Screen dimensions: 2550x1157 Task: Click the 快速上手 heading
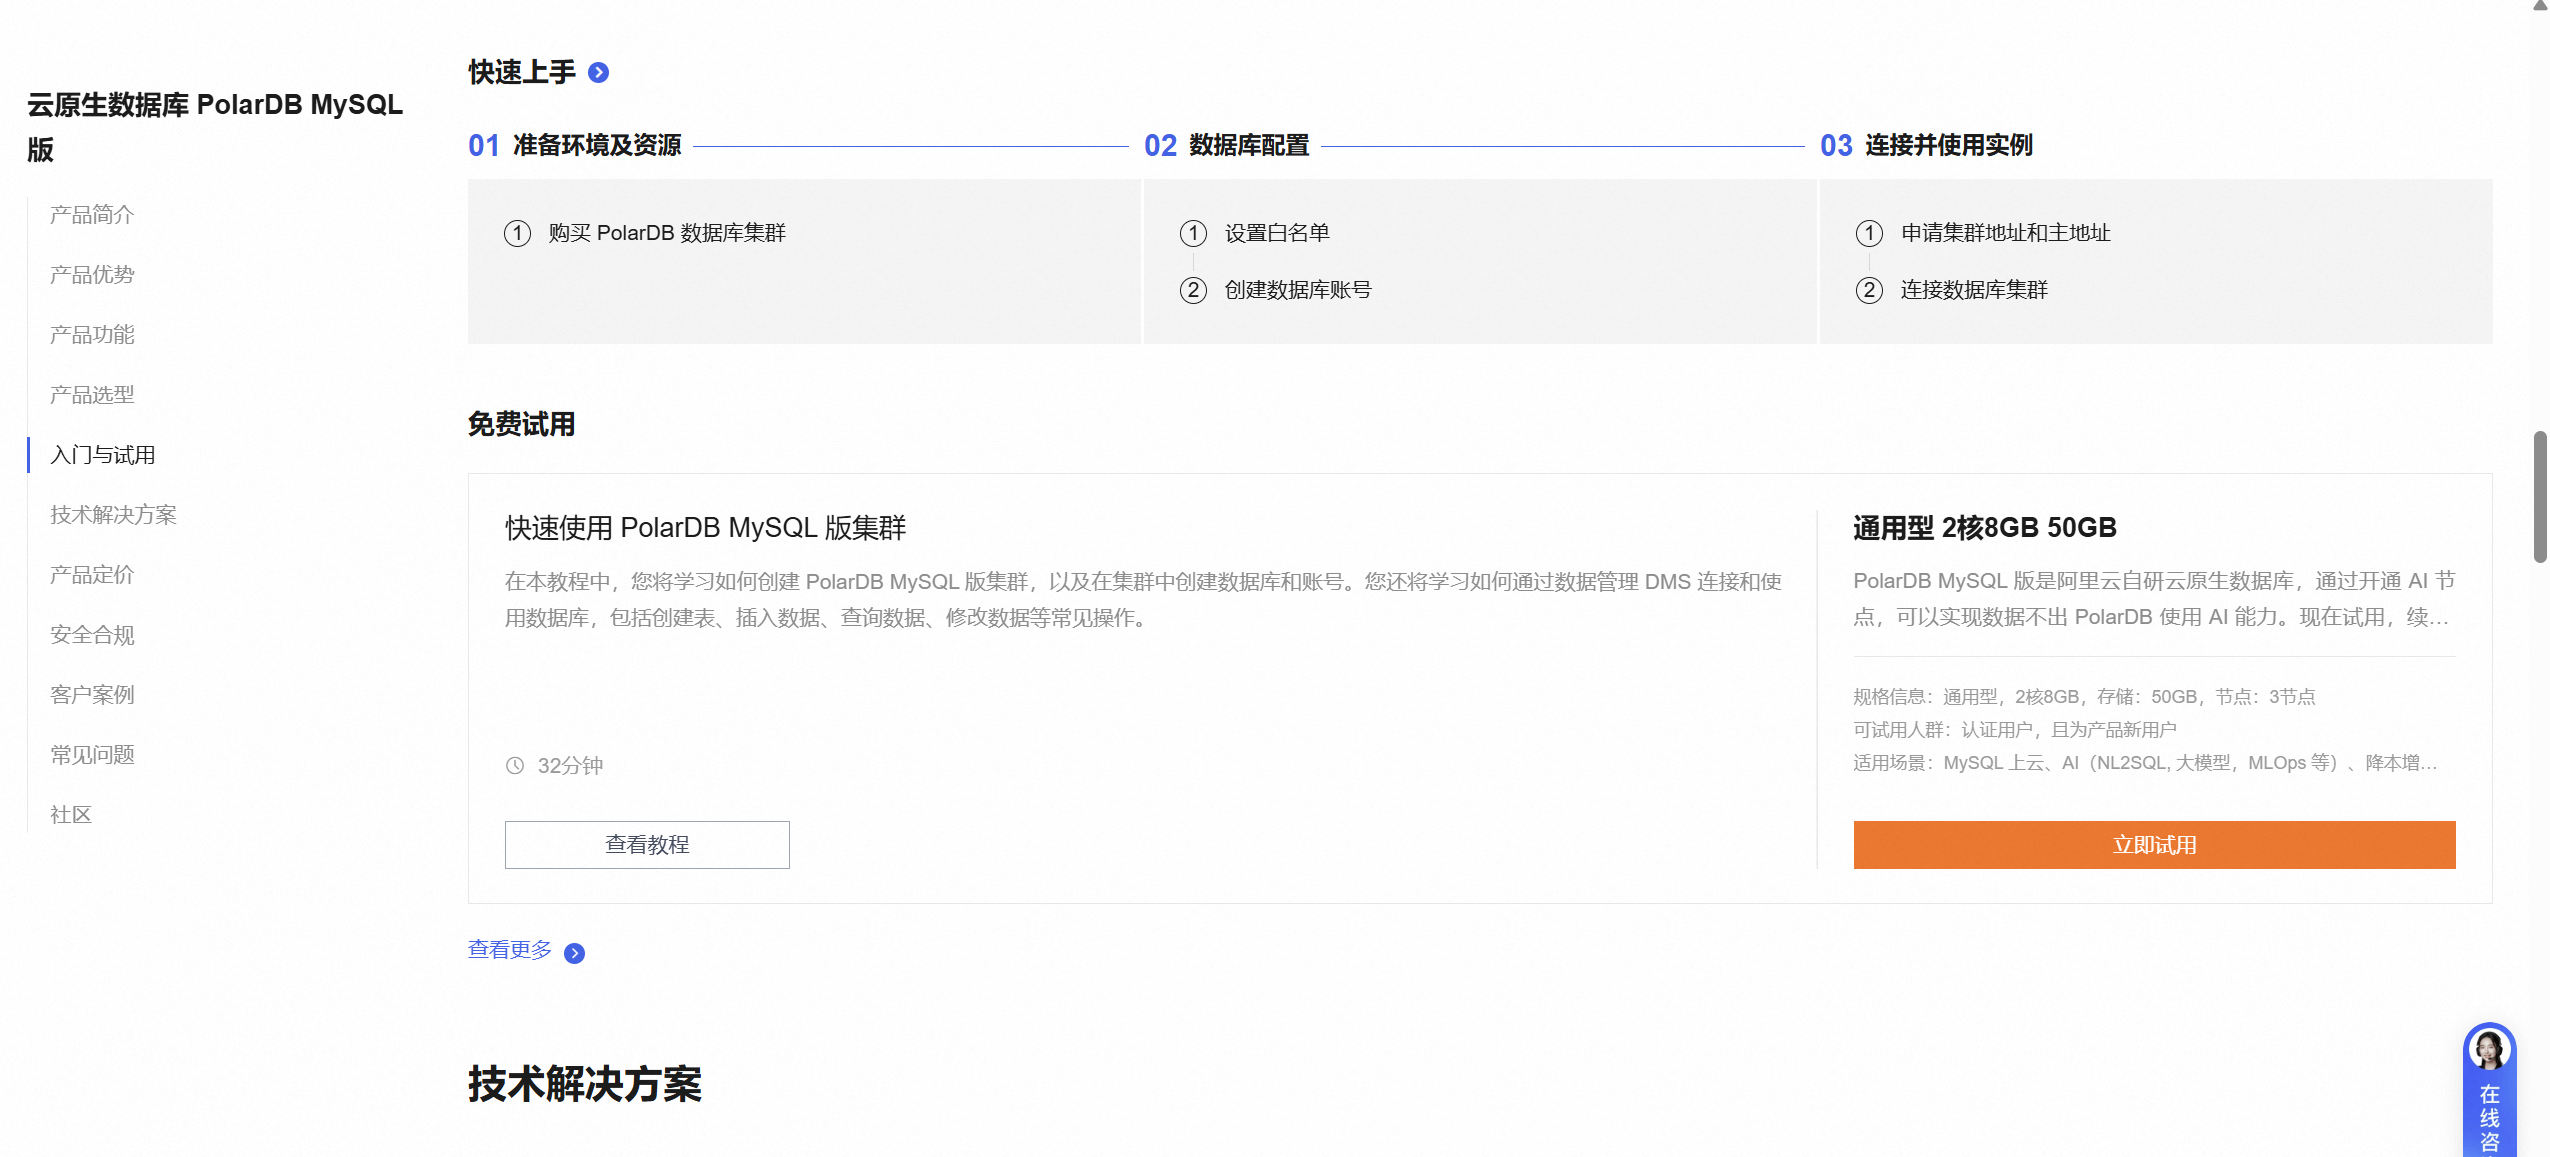coord(522,72)
